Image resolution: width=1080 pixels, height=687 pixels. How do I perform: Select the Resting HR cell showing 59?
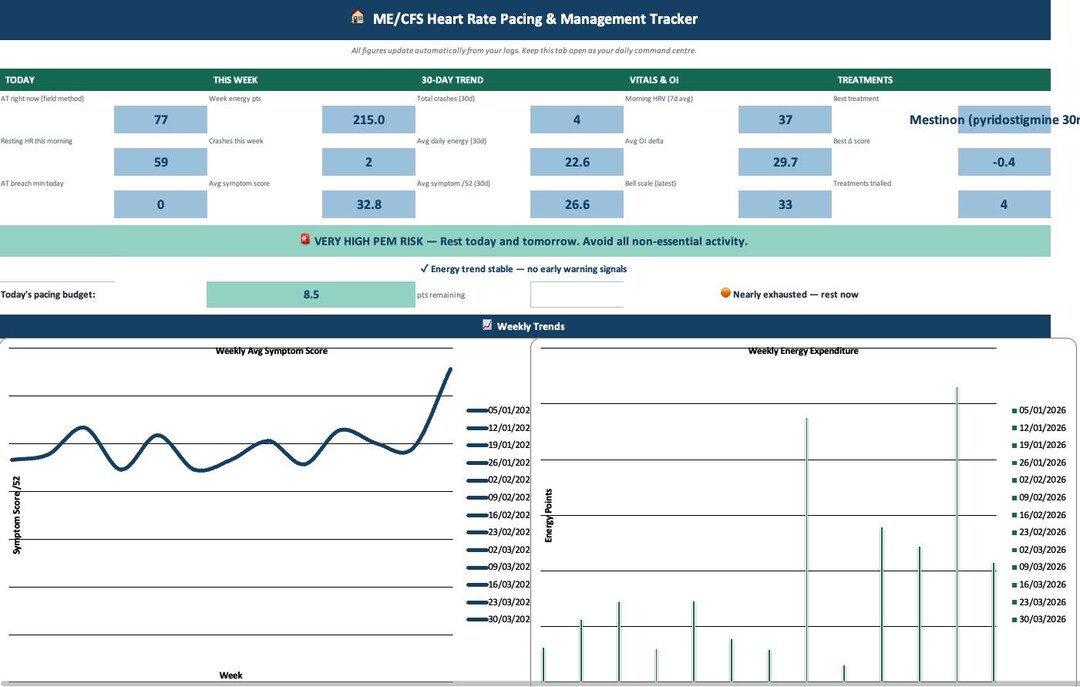coord(160,162)
